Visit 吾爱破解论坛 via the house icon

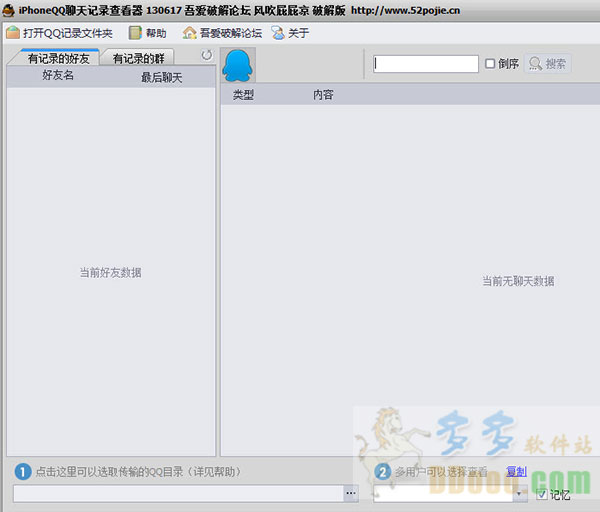(x=189, y=33)
